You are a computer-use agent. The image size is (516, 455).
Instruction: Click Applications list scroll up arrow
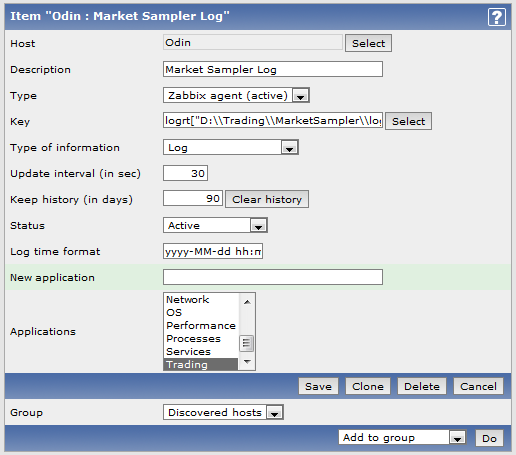[247, 302]
